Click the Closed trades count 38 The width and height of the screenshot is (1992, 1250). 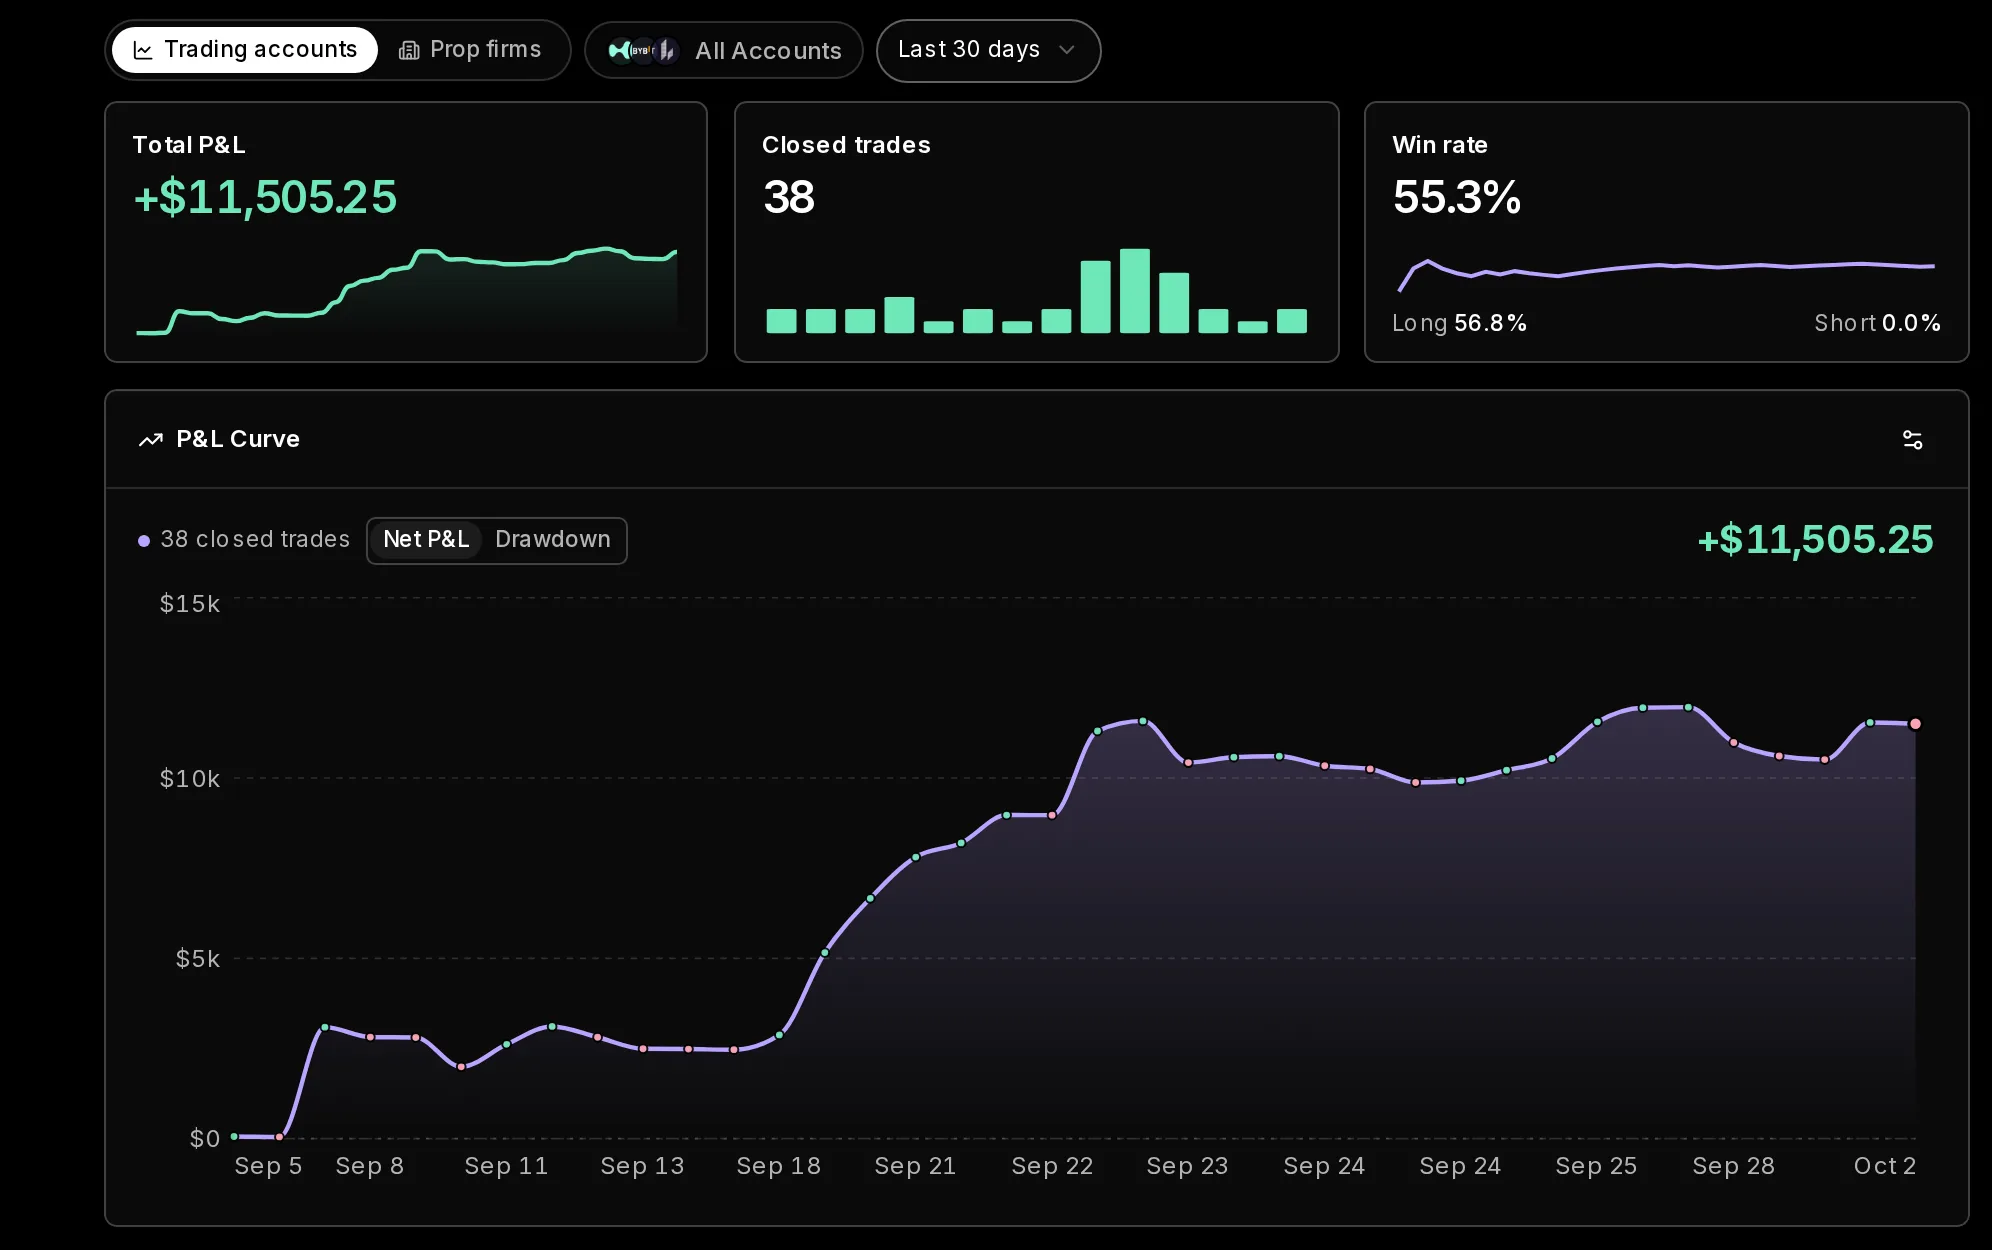pos(789,197)
